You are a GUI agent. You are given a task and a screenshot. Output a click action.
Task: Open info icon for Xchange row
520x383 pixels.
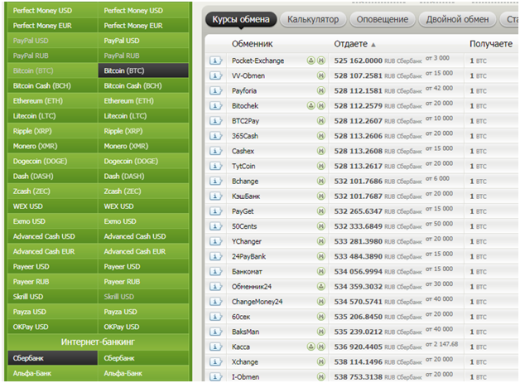215,362
